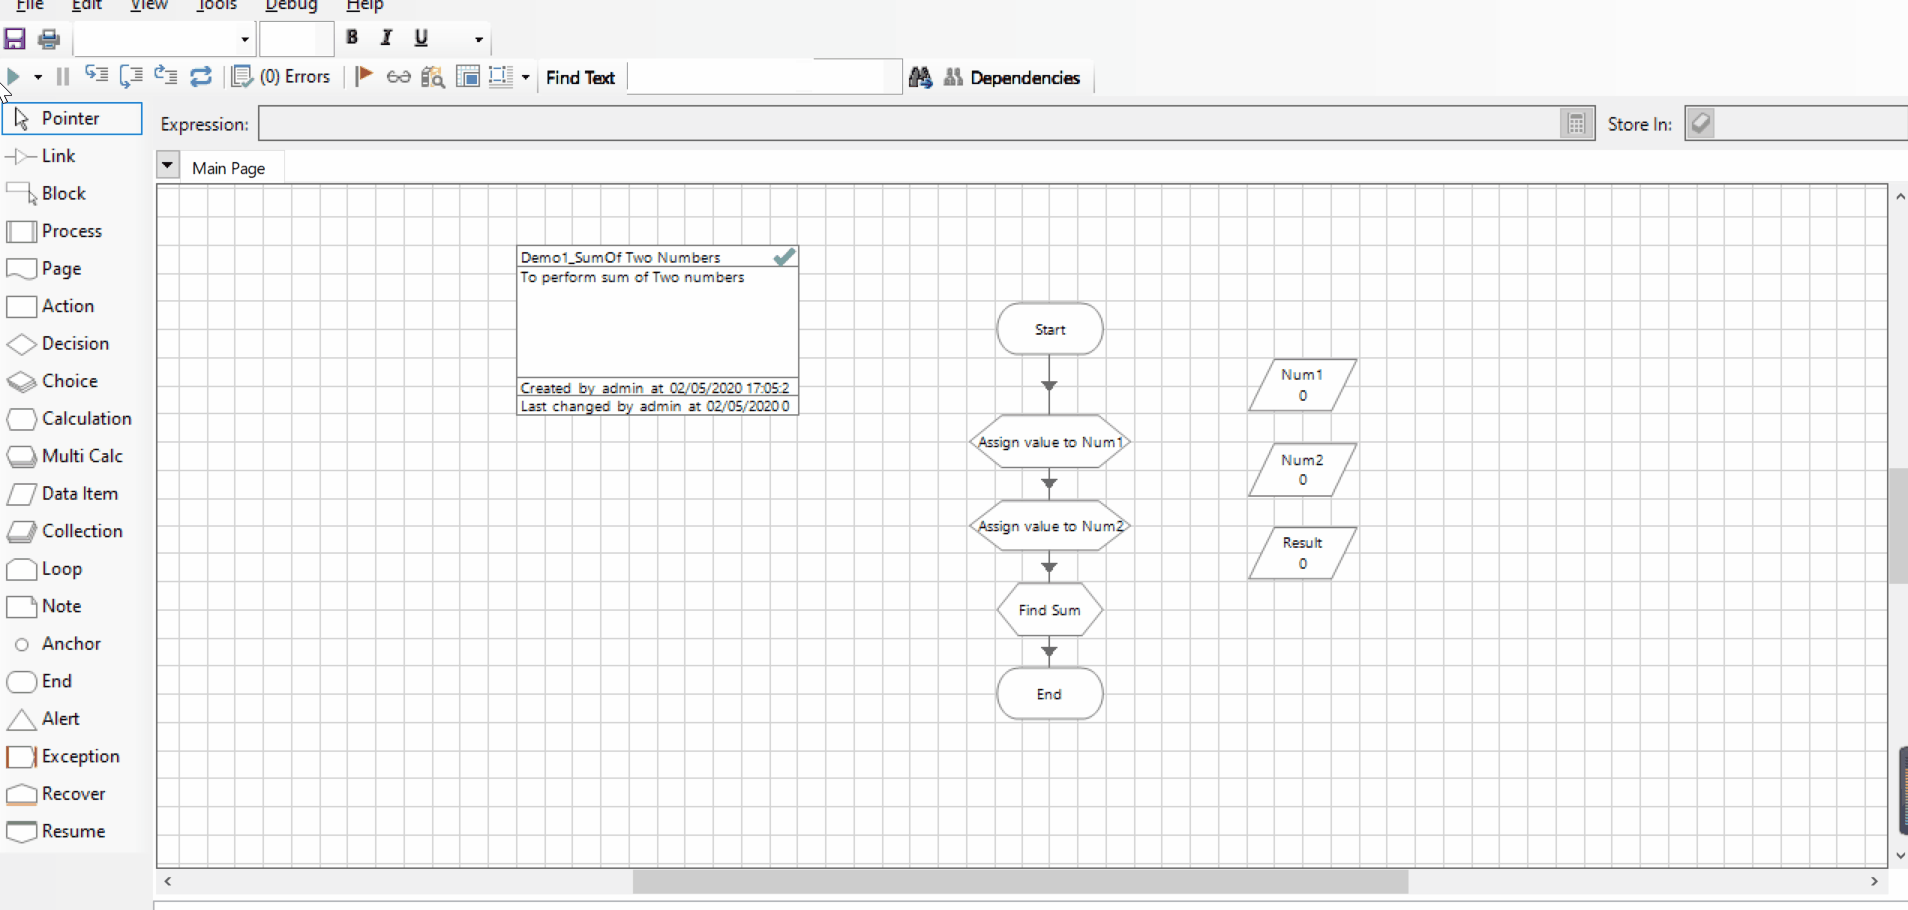Select the Find Sum calculation stage

coord(1050,610)
